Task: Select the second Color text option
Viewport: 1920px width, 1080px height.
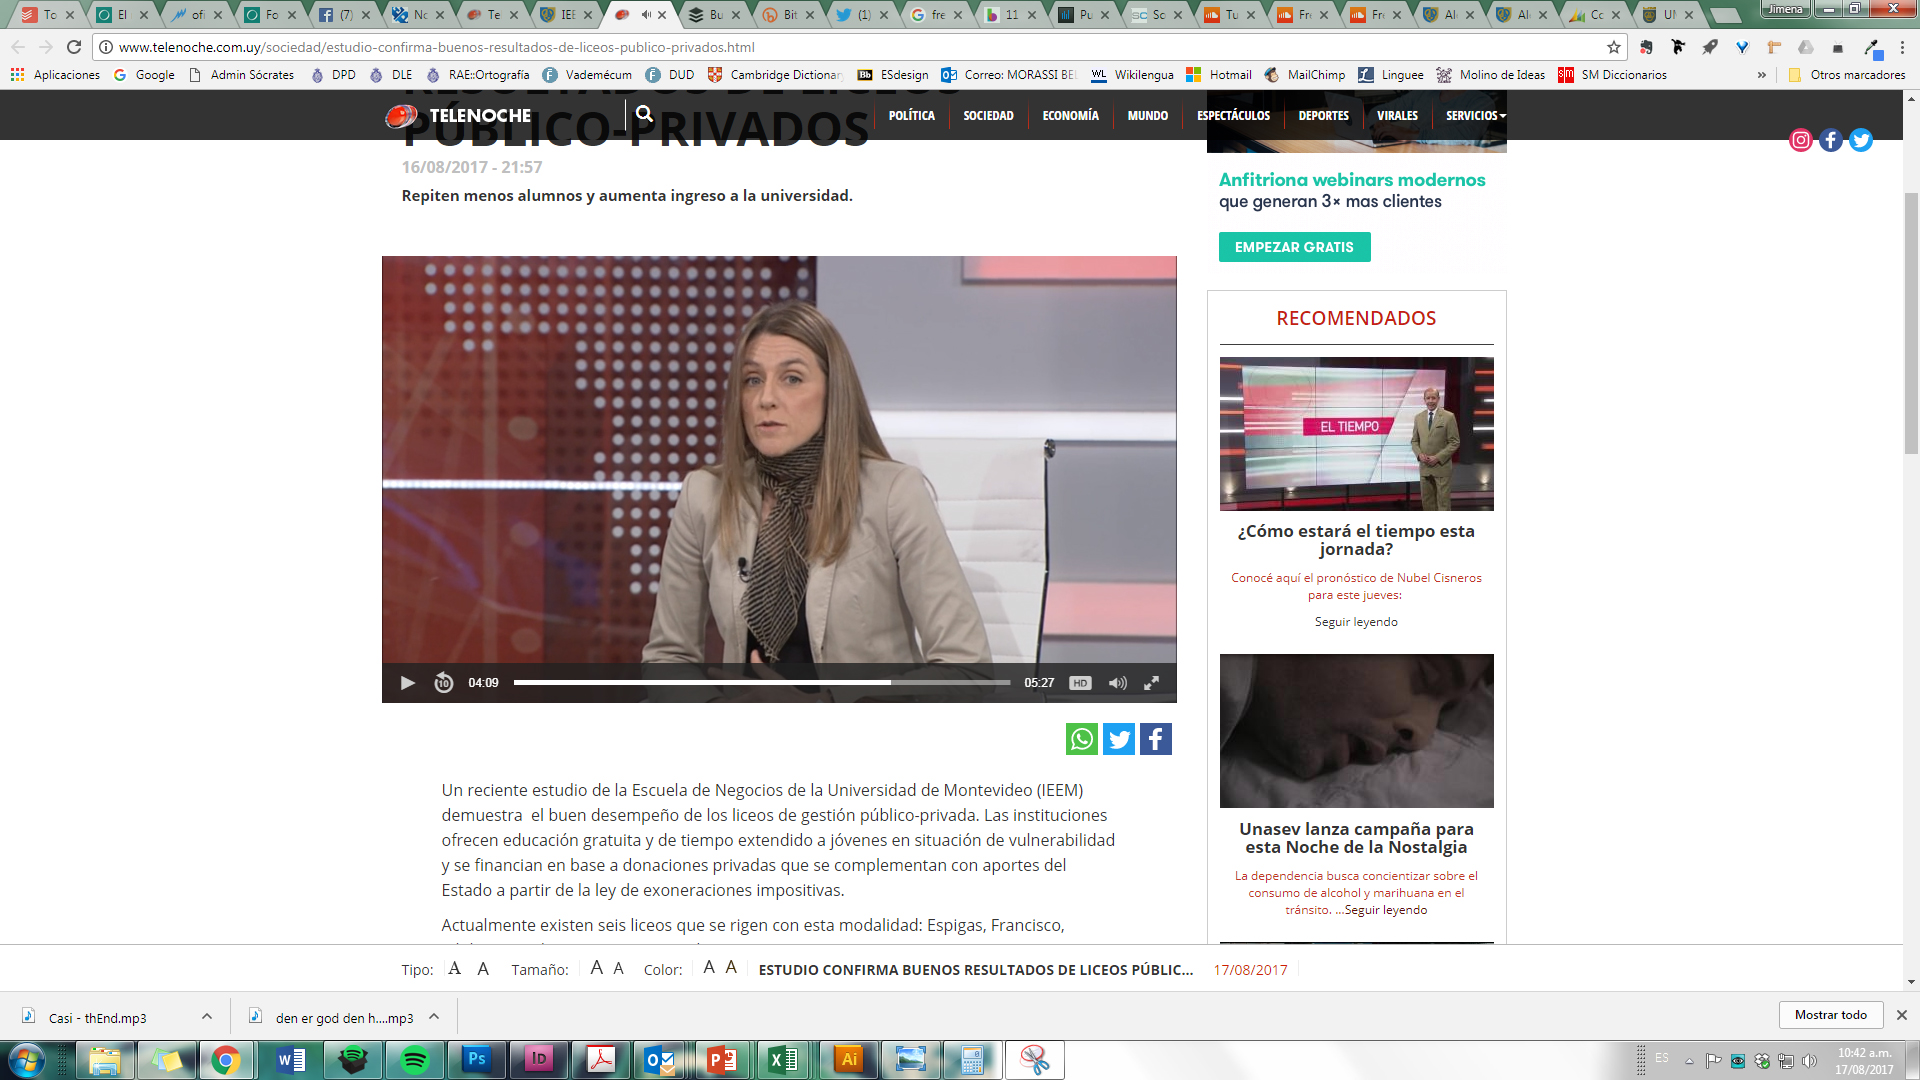Action: click(x=731, y=967)
